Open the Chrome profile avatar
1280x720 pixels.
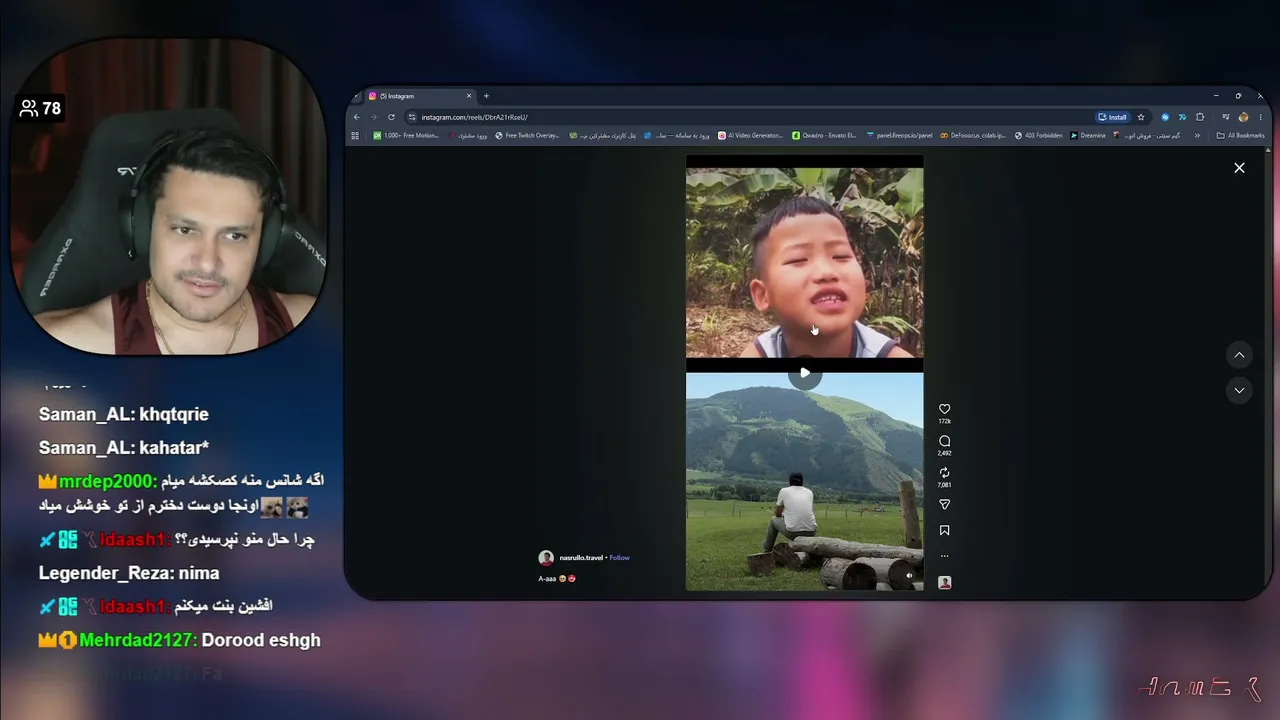click(x=1244, y=117)
